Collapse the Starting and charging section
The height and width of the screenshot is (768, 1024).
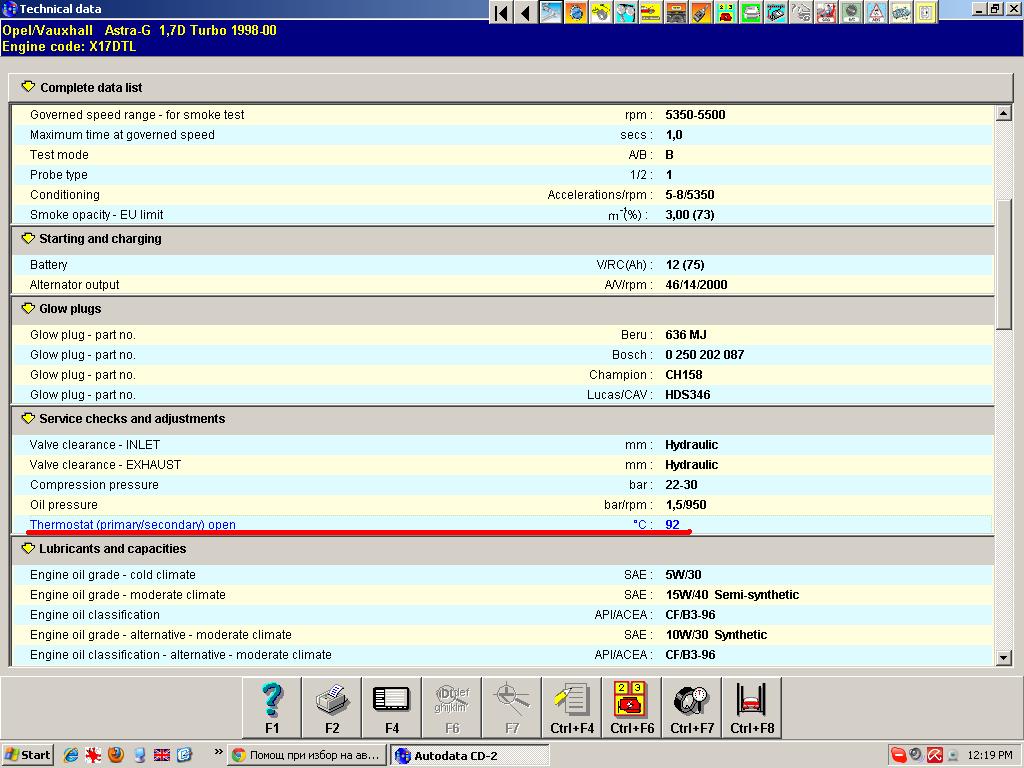click(27, 239)
